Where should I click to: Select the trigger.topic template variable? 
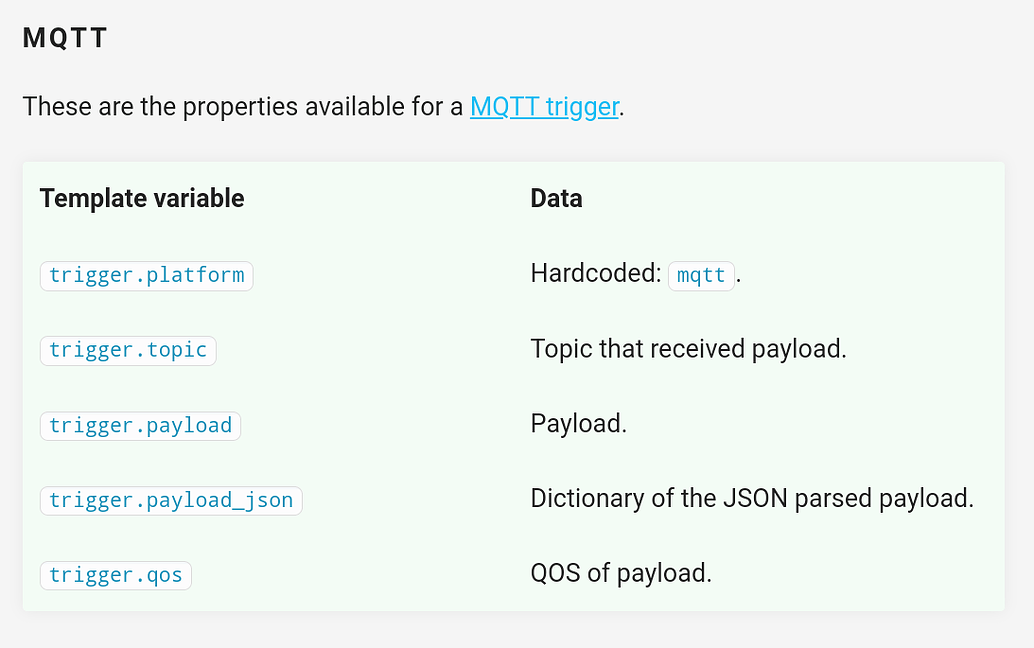click(128, 350)
